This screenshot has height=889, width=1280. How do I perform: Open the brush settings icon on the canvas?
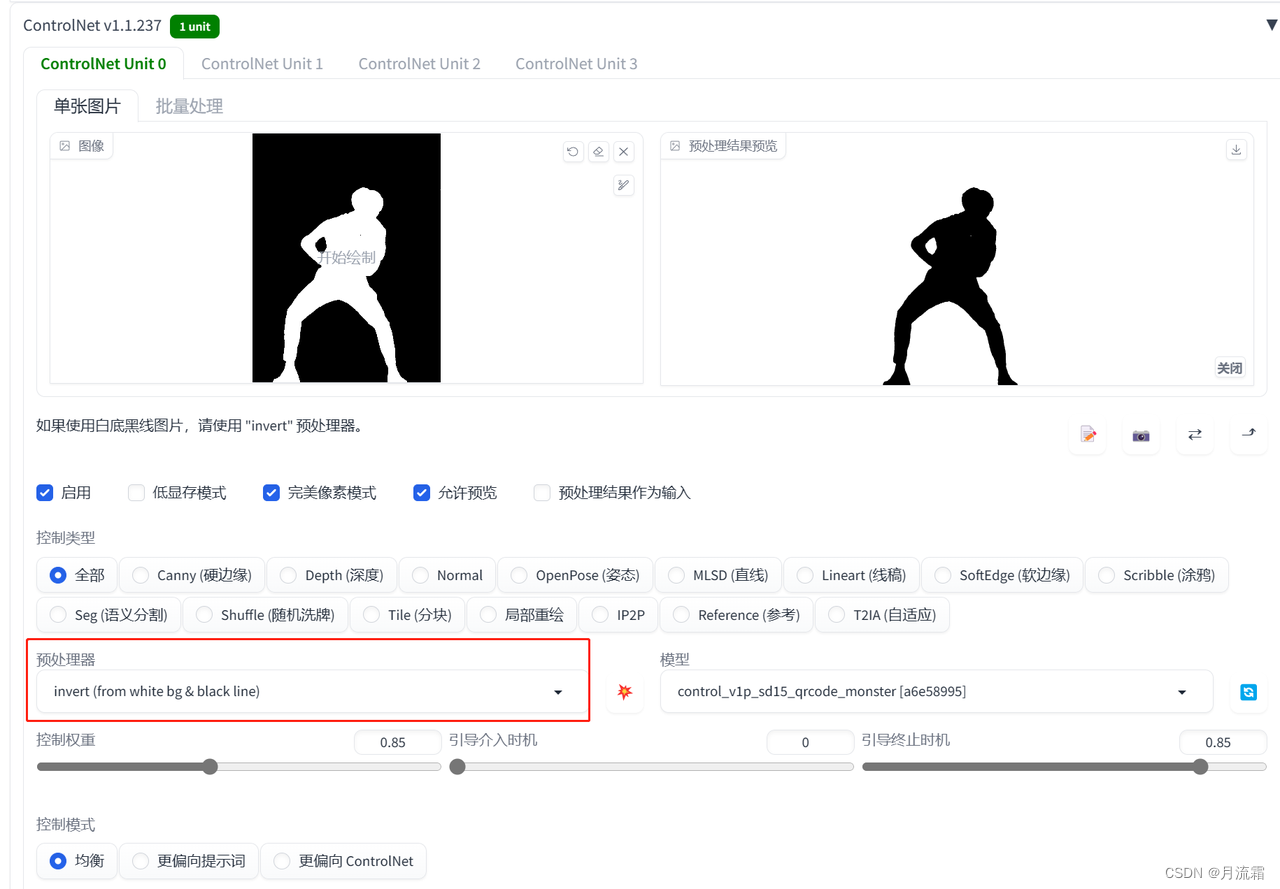point(624,185)
